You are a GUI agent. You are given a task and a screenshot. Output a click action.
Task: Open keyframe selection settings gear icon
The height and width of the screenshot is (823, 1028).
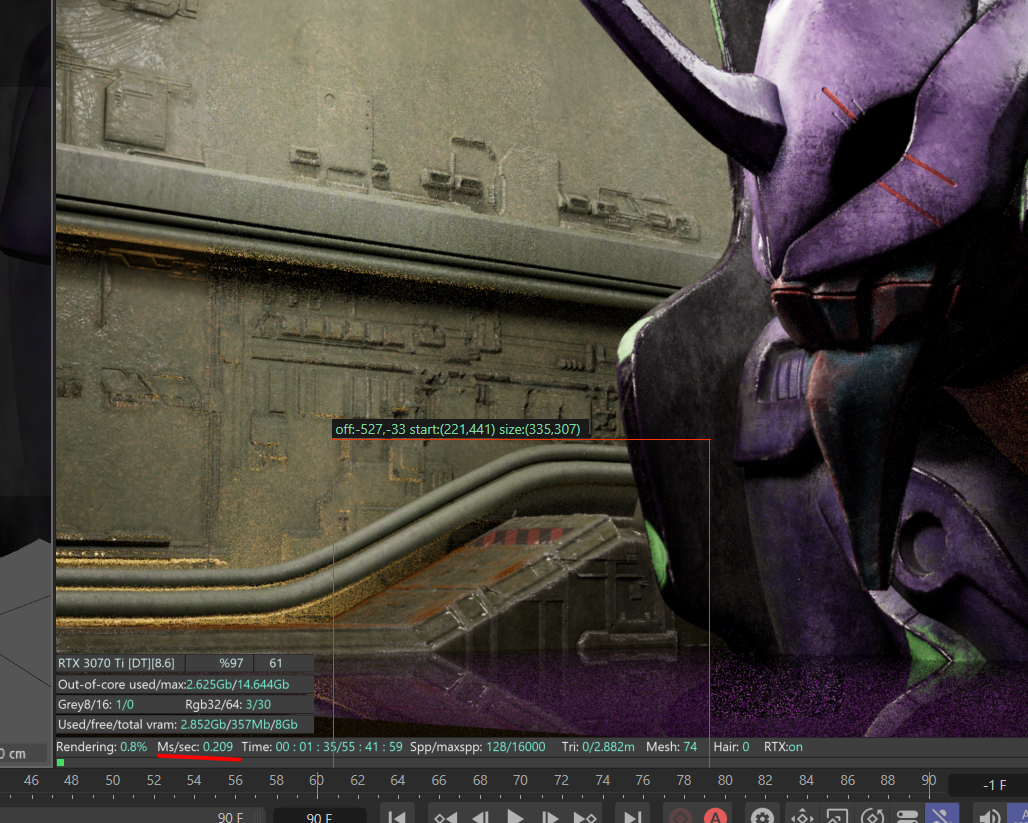(x=762, y=816)
